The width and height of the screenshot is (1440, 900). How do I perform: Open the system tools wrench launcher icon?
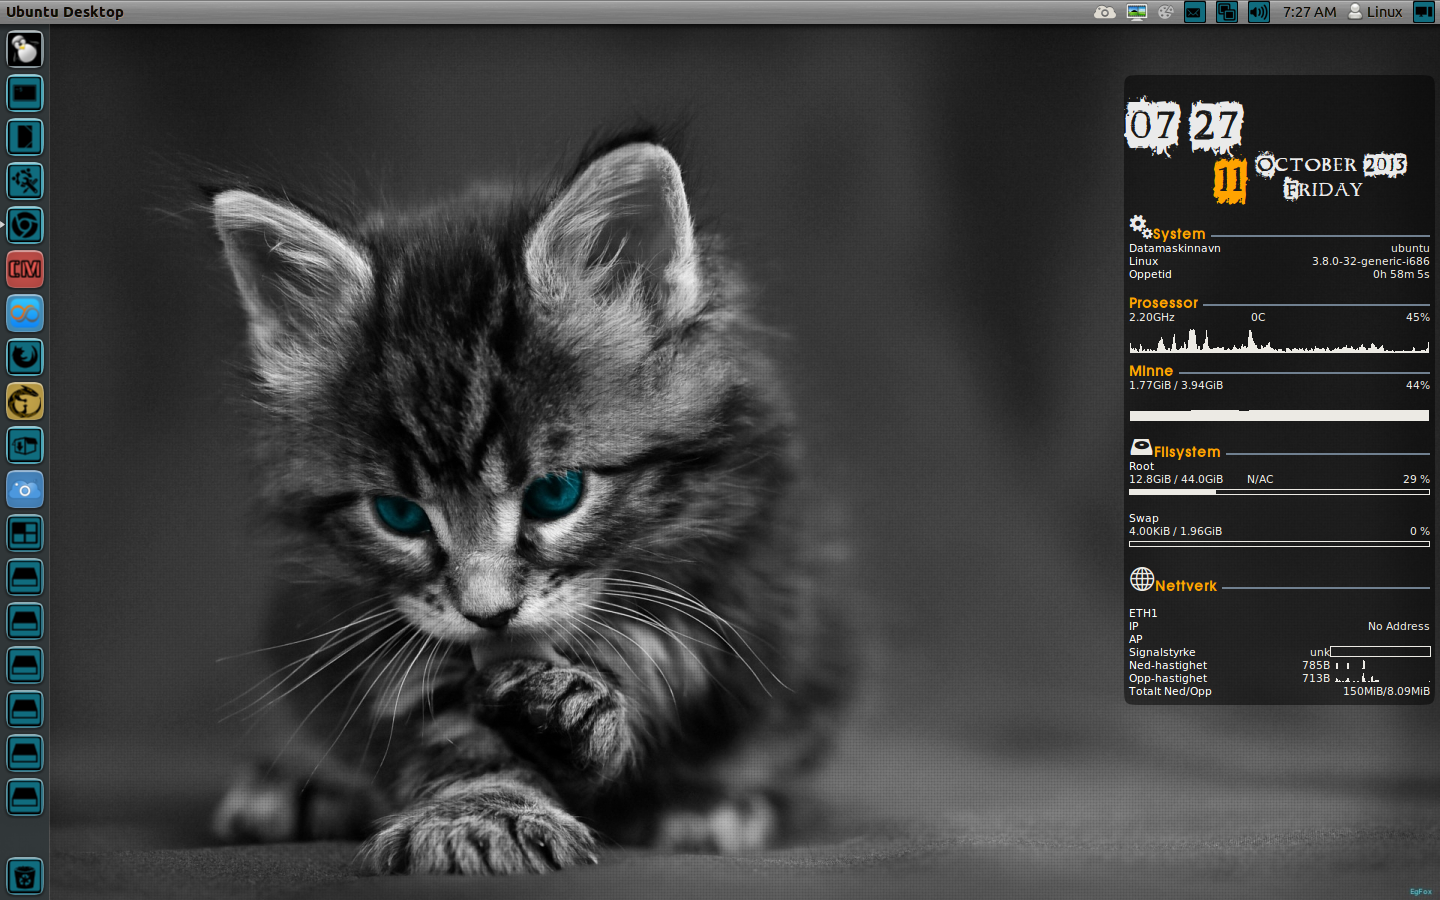click(x=25, y=181)
